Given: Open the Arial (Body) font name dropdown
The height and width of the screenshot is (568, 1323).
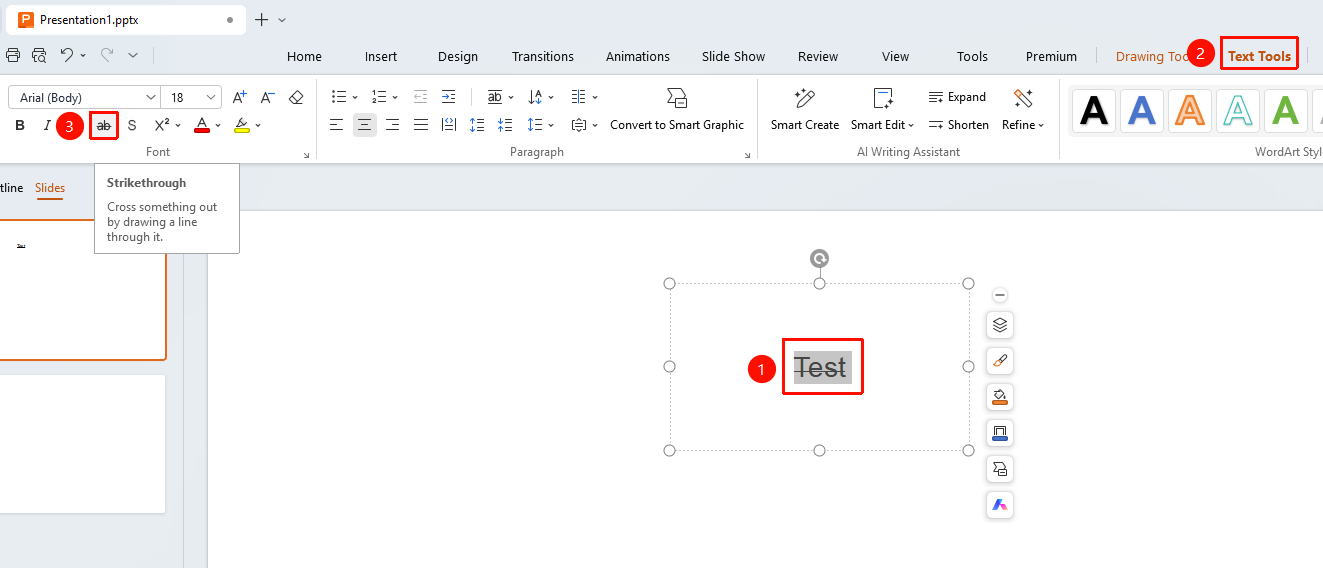Looking at the screenshot, I should coord(151,97).
